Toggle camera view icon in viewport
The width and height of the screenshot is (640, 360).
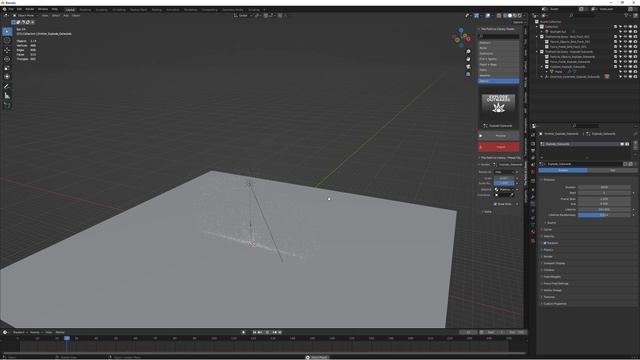click(x=468, y=67)
